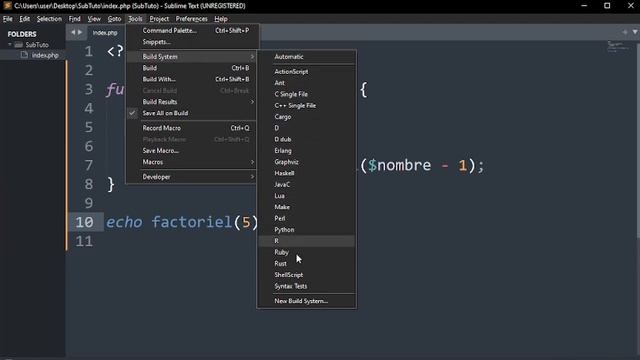Select ShellScript build system
Image resolution: width=640 pixels, height=360 pixels.
pyautogui.click(x=307, y=275)
